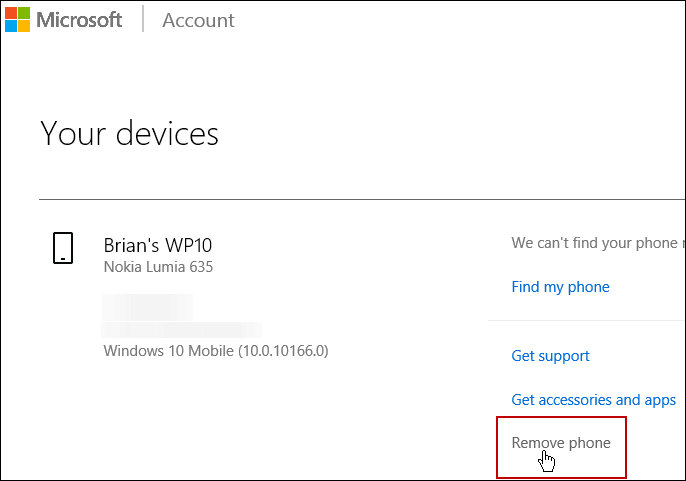Choose Remove phone for this device
The height and width of the screenshot is (481, 686).
[561, 442]
